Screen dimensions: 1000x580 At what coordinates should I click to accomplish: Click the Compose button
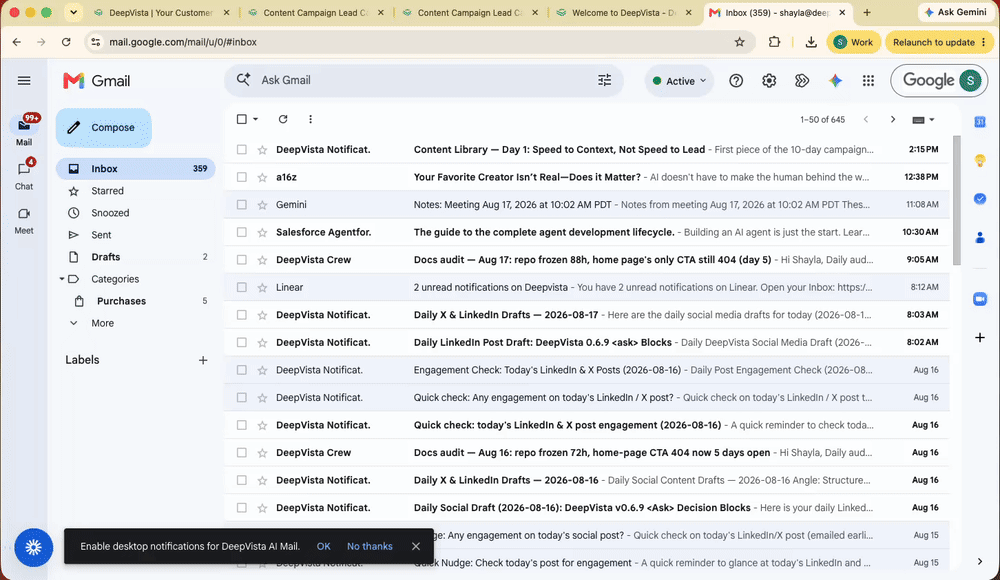tap(103, 128)
